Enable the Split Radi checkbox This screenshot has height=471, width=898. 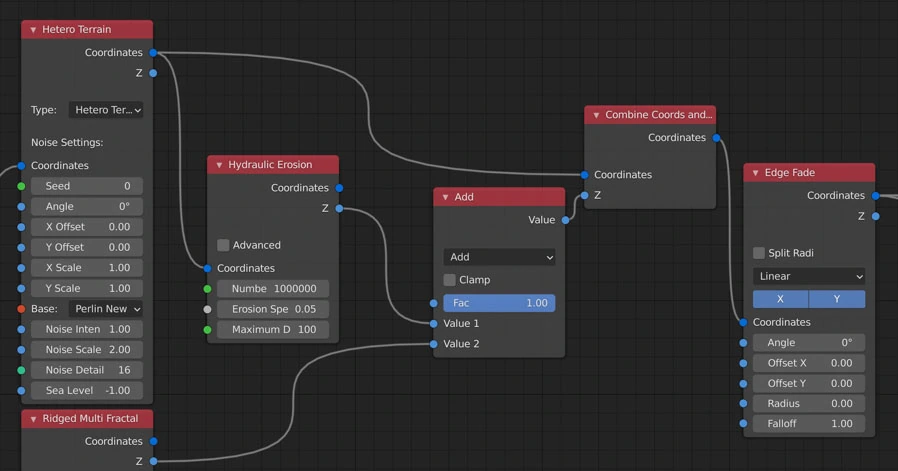759,253
